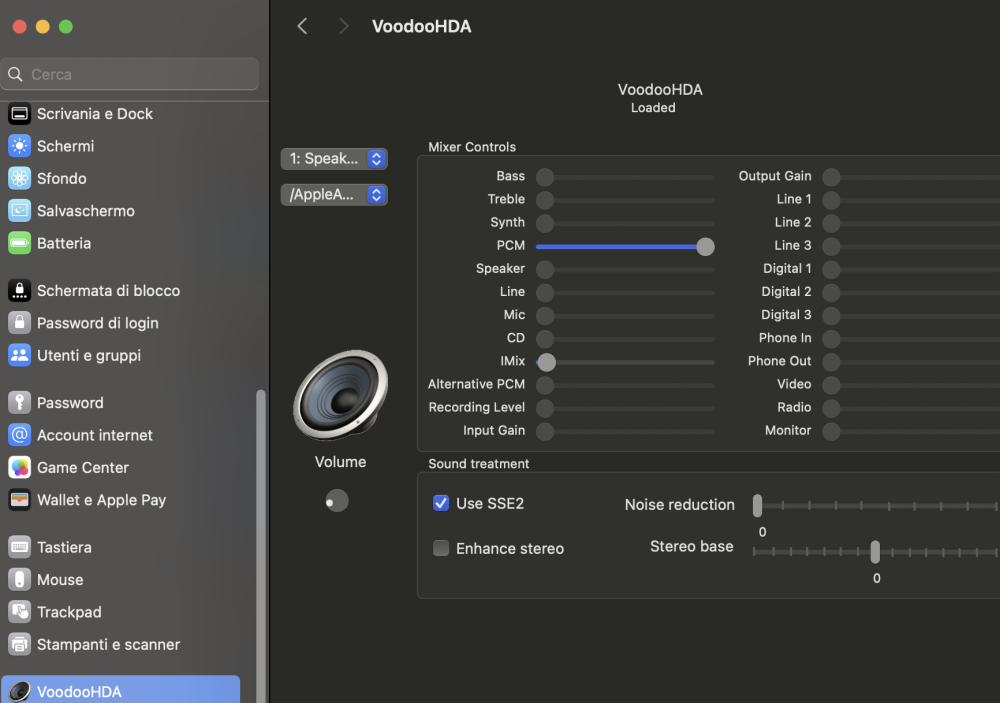Select Schermata di blocco lock icon

(x=19, y=290)
